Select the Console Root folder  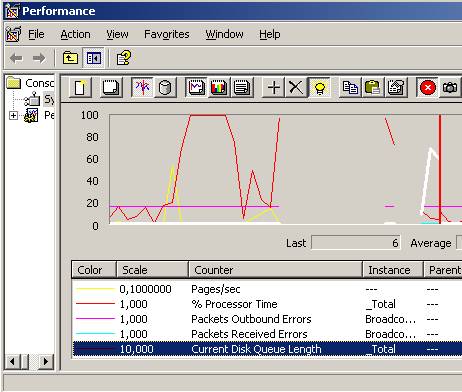point(30,83)
